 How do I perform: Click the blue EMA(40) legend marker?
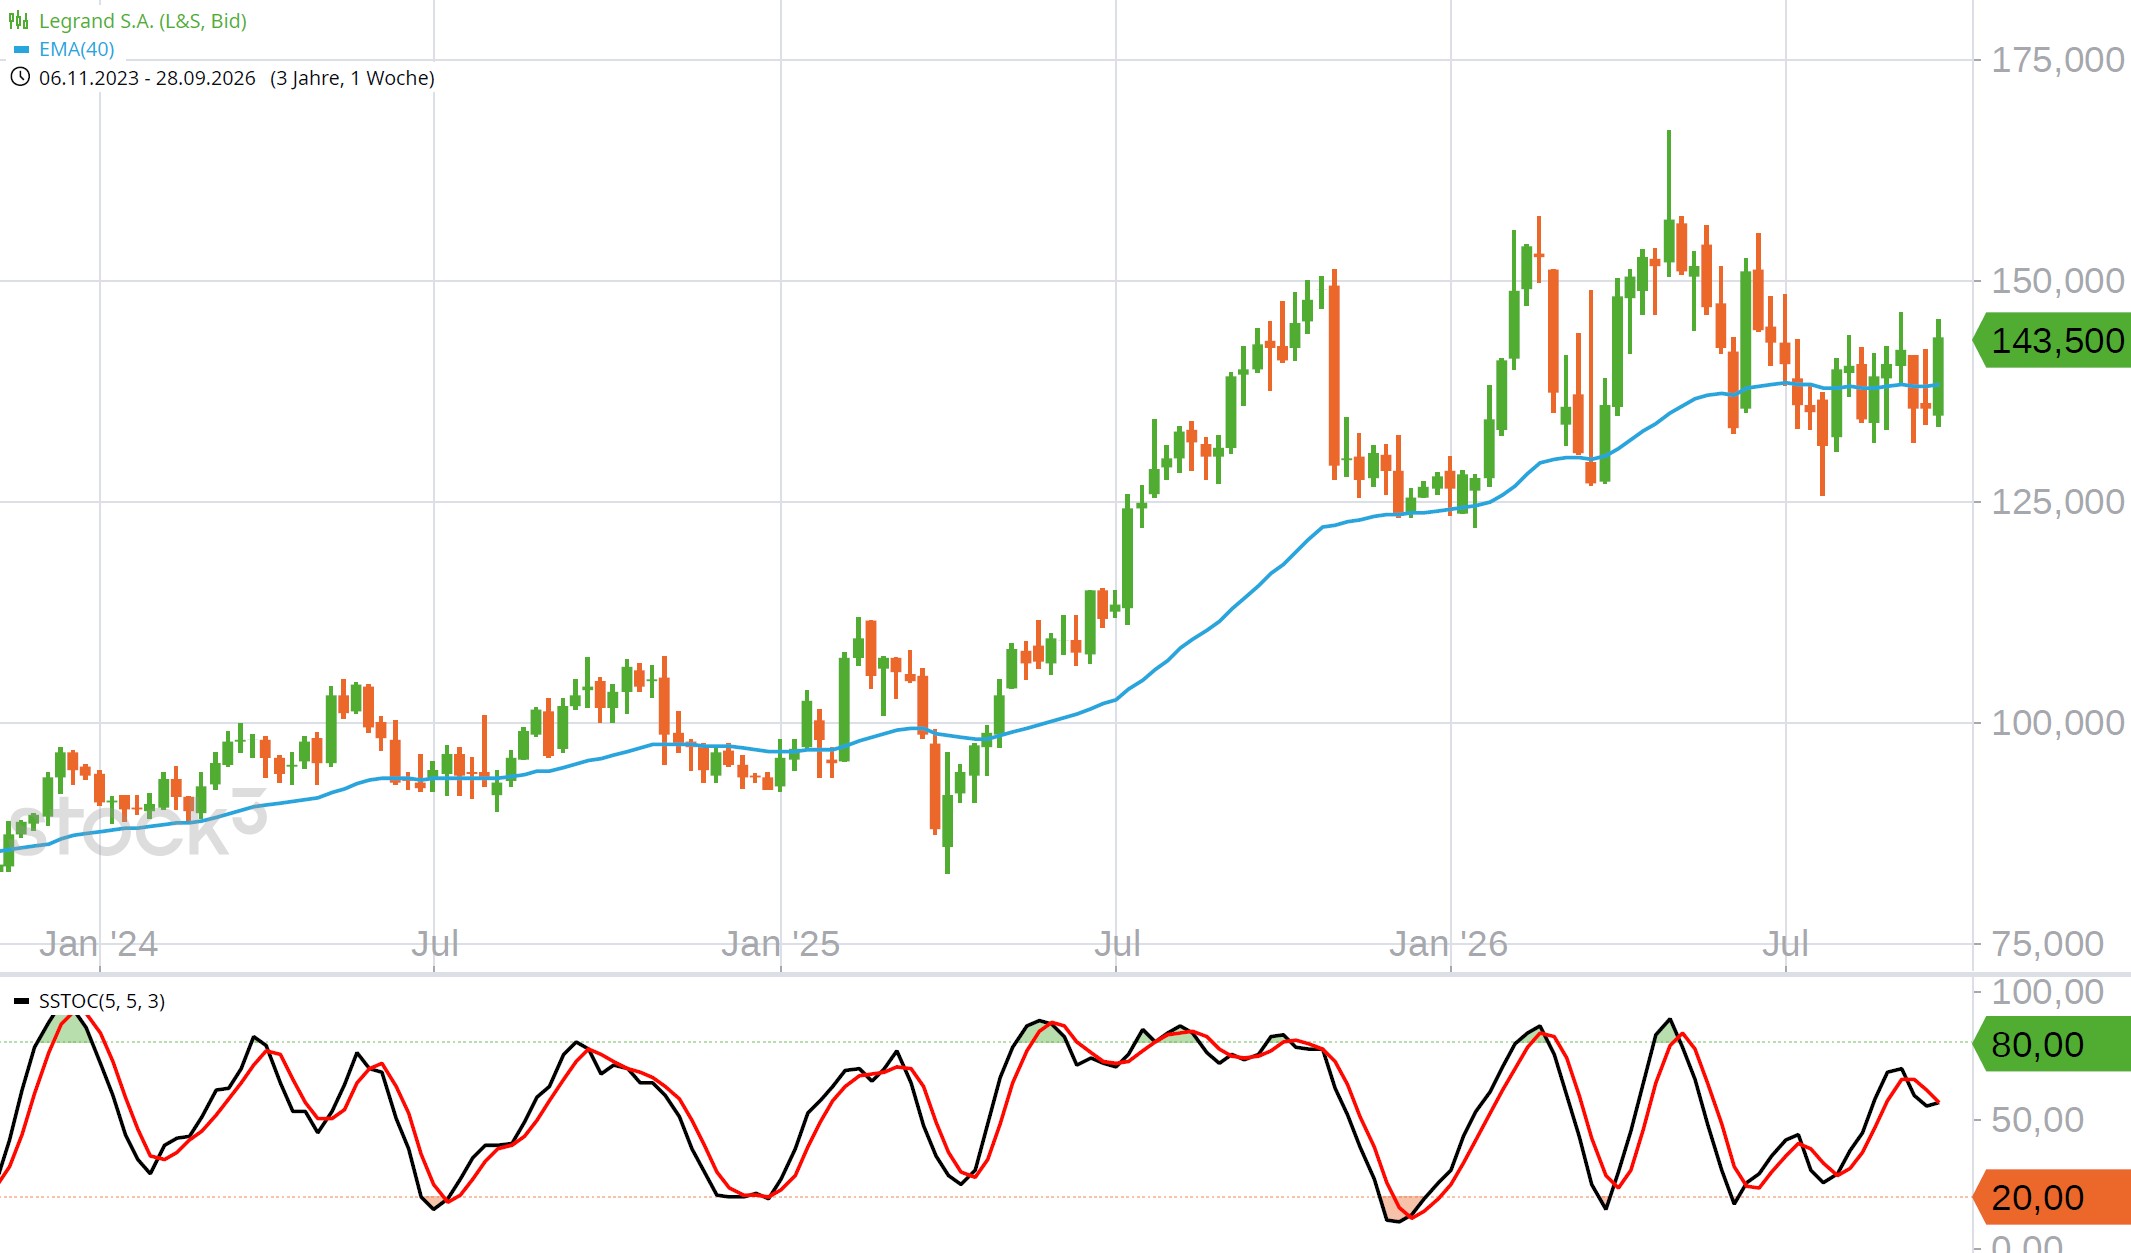pos(21,49)
